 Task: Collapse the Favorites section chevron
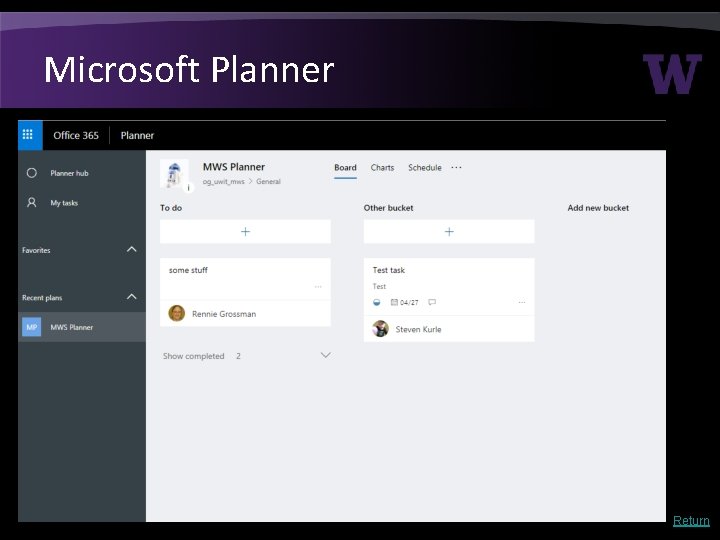click(x=131, y=249)
